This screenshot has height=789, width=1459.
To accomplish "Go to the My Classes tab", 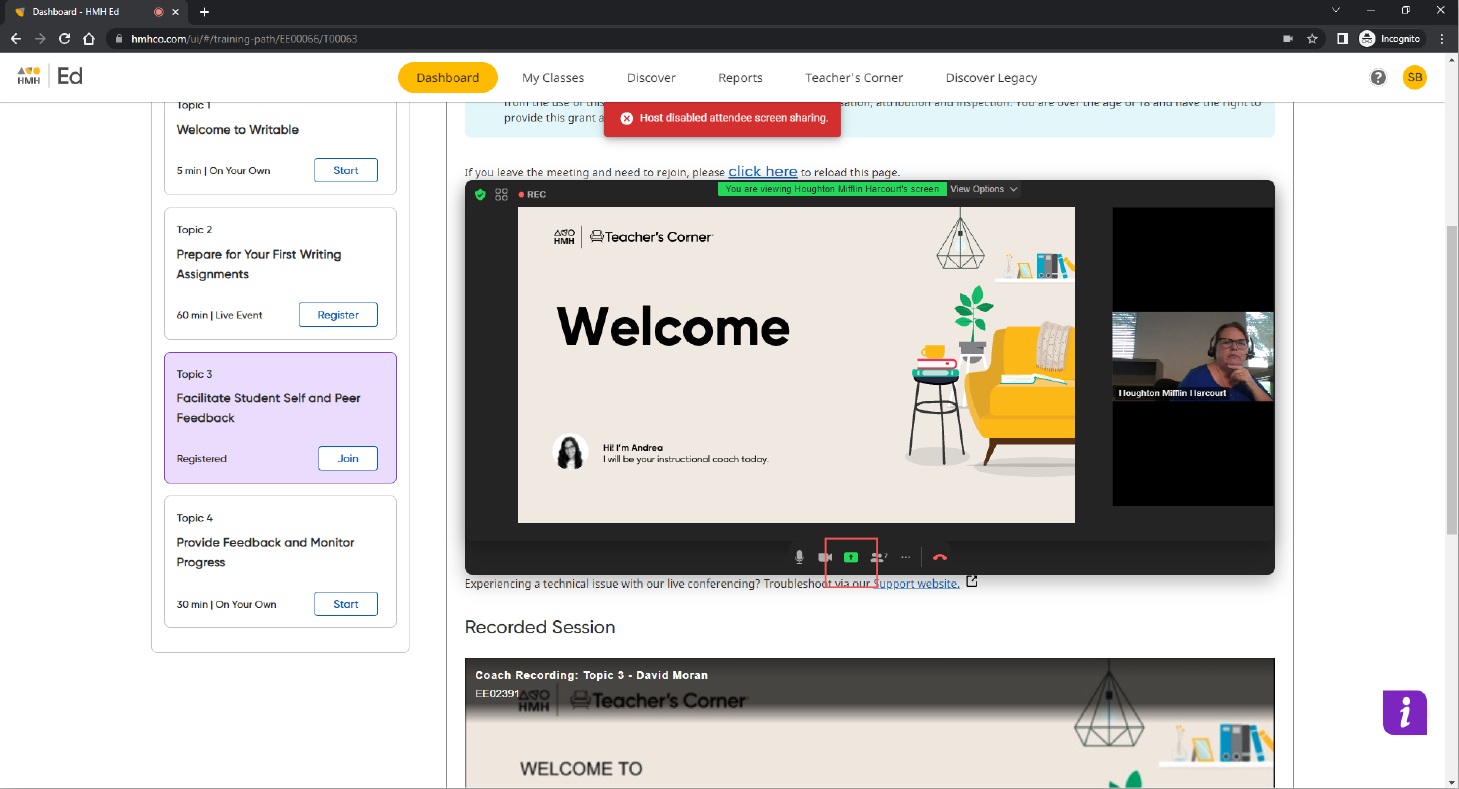I will pos(552,77).
